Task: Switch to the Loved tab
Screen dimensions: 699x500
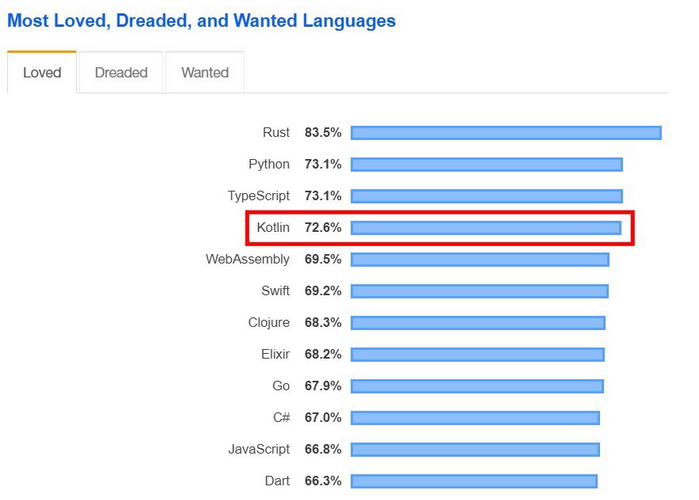Action: click(42, 72)
